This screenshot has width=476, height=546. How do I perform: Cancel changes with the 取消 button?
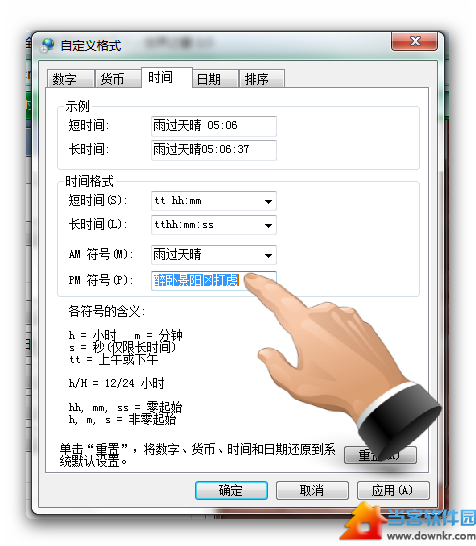click(312, 490)
